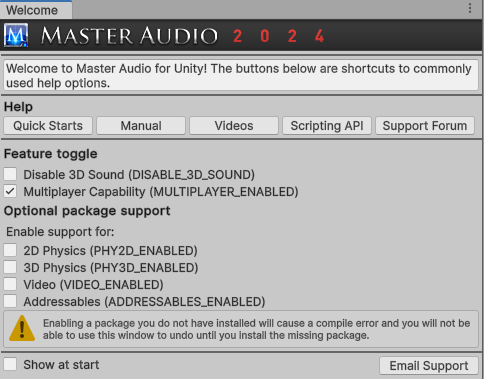This screenshot has width=484, height=379.
Task: Tick the Video (VIDEO_ENABLED) checkbox
Action: click(10, 284)
